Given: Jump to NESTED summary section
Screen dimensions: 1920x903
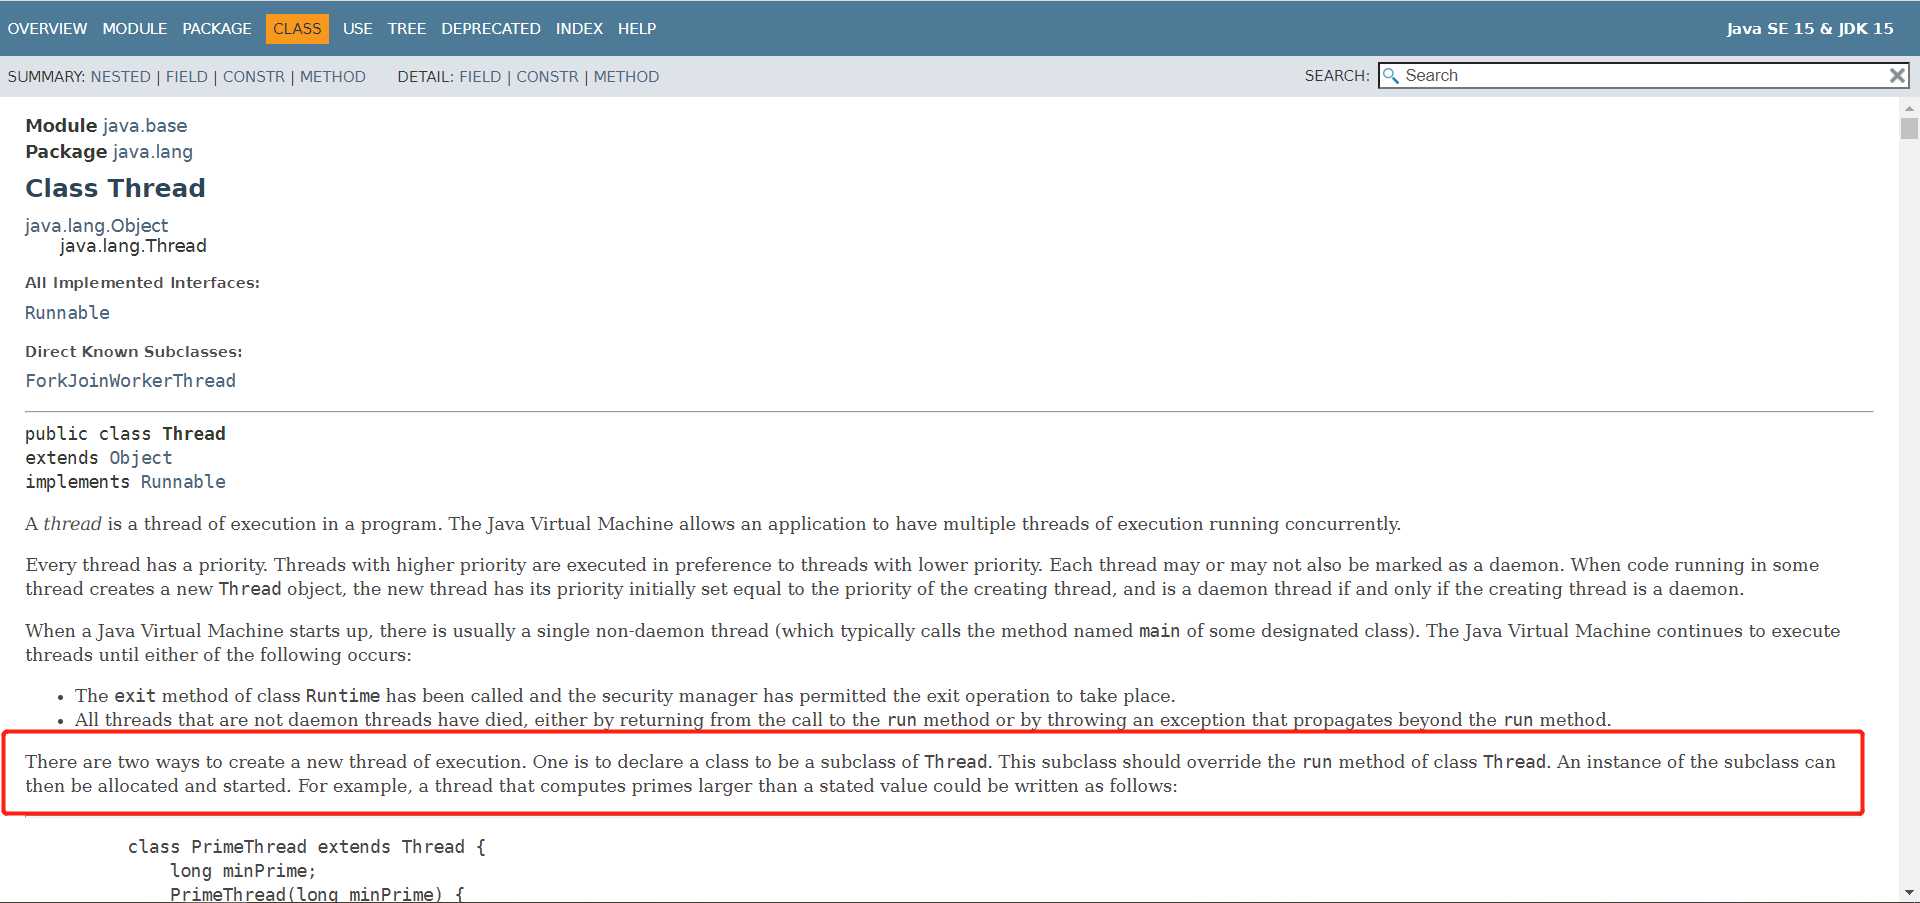Looking at the screenshot, I should pyautogui.click(x=120, y=77).
